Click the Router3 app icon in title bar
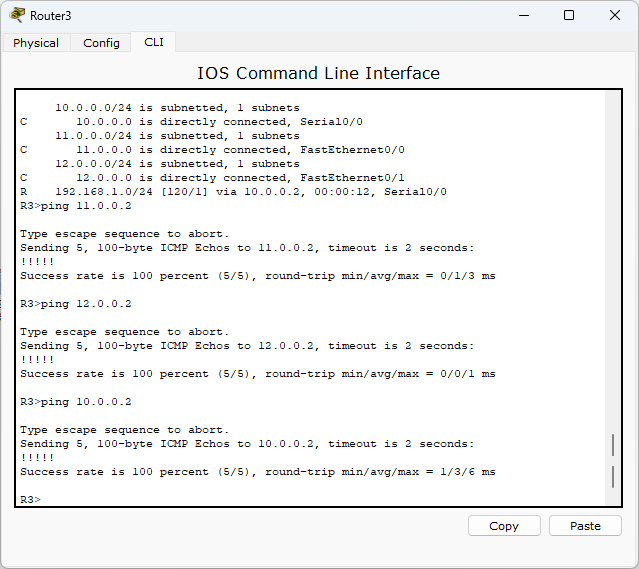The height and width of the screenshot is (569, 639). click(17, 15)
